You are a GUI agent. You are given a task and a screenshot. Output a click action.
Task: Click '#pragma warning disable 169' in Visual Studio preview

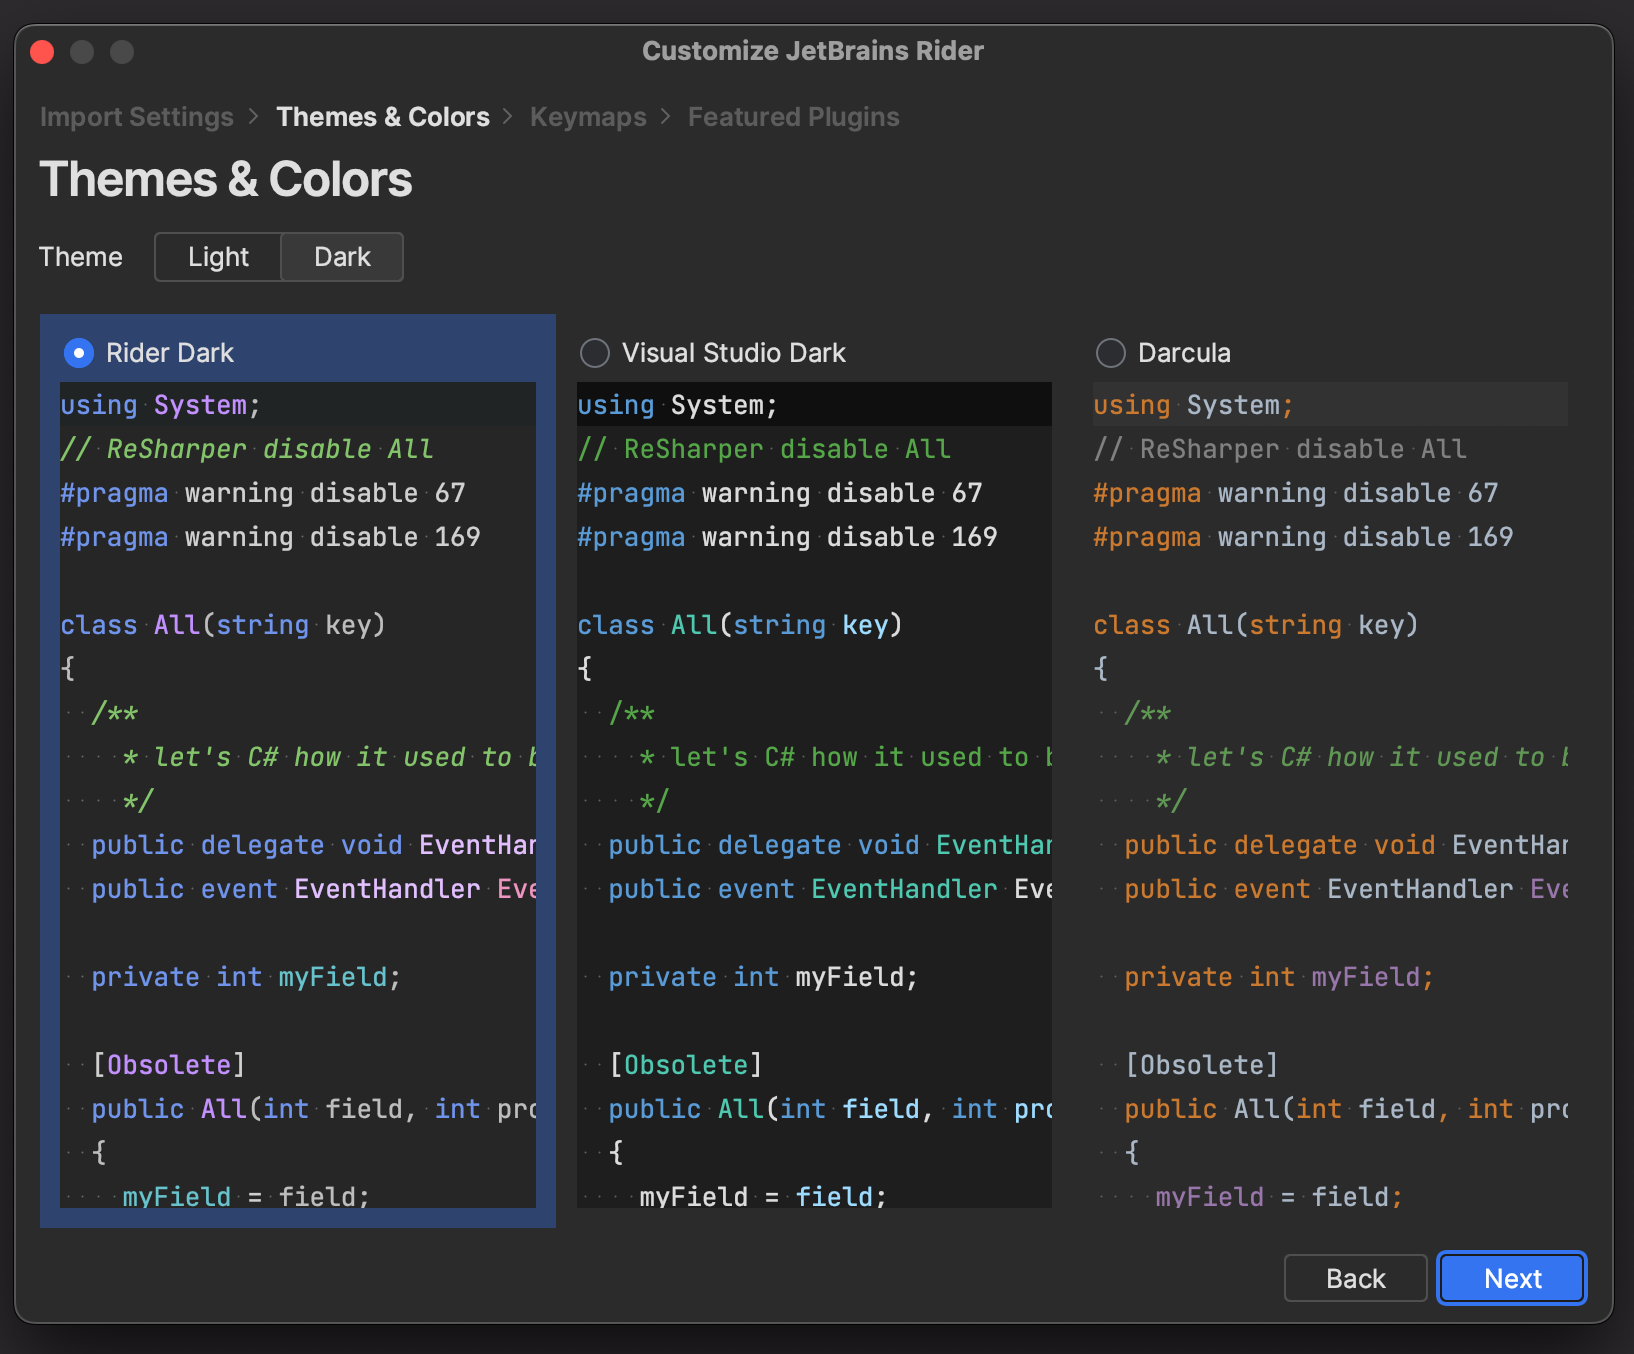coord(787,537)
